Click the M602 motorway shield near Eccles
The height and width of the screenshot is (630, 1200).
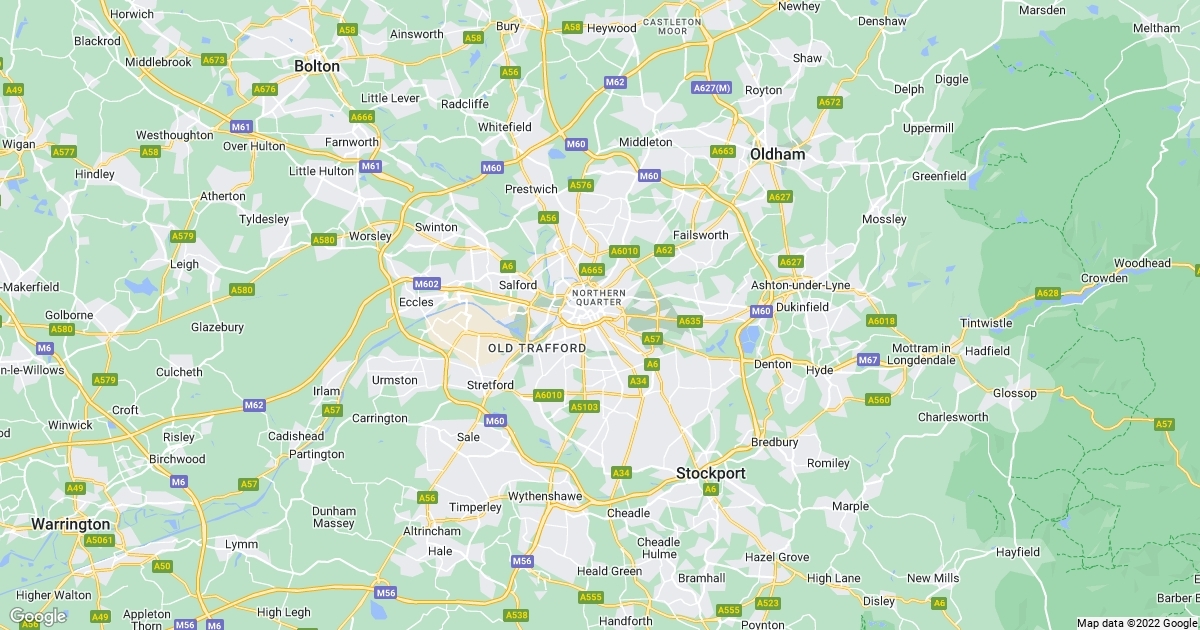[427, 284]
